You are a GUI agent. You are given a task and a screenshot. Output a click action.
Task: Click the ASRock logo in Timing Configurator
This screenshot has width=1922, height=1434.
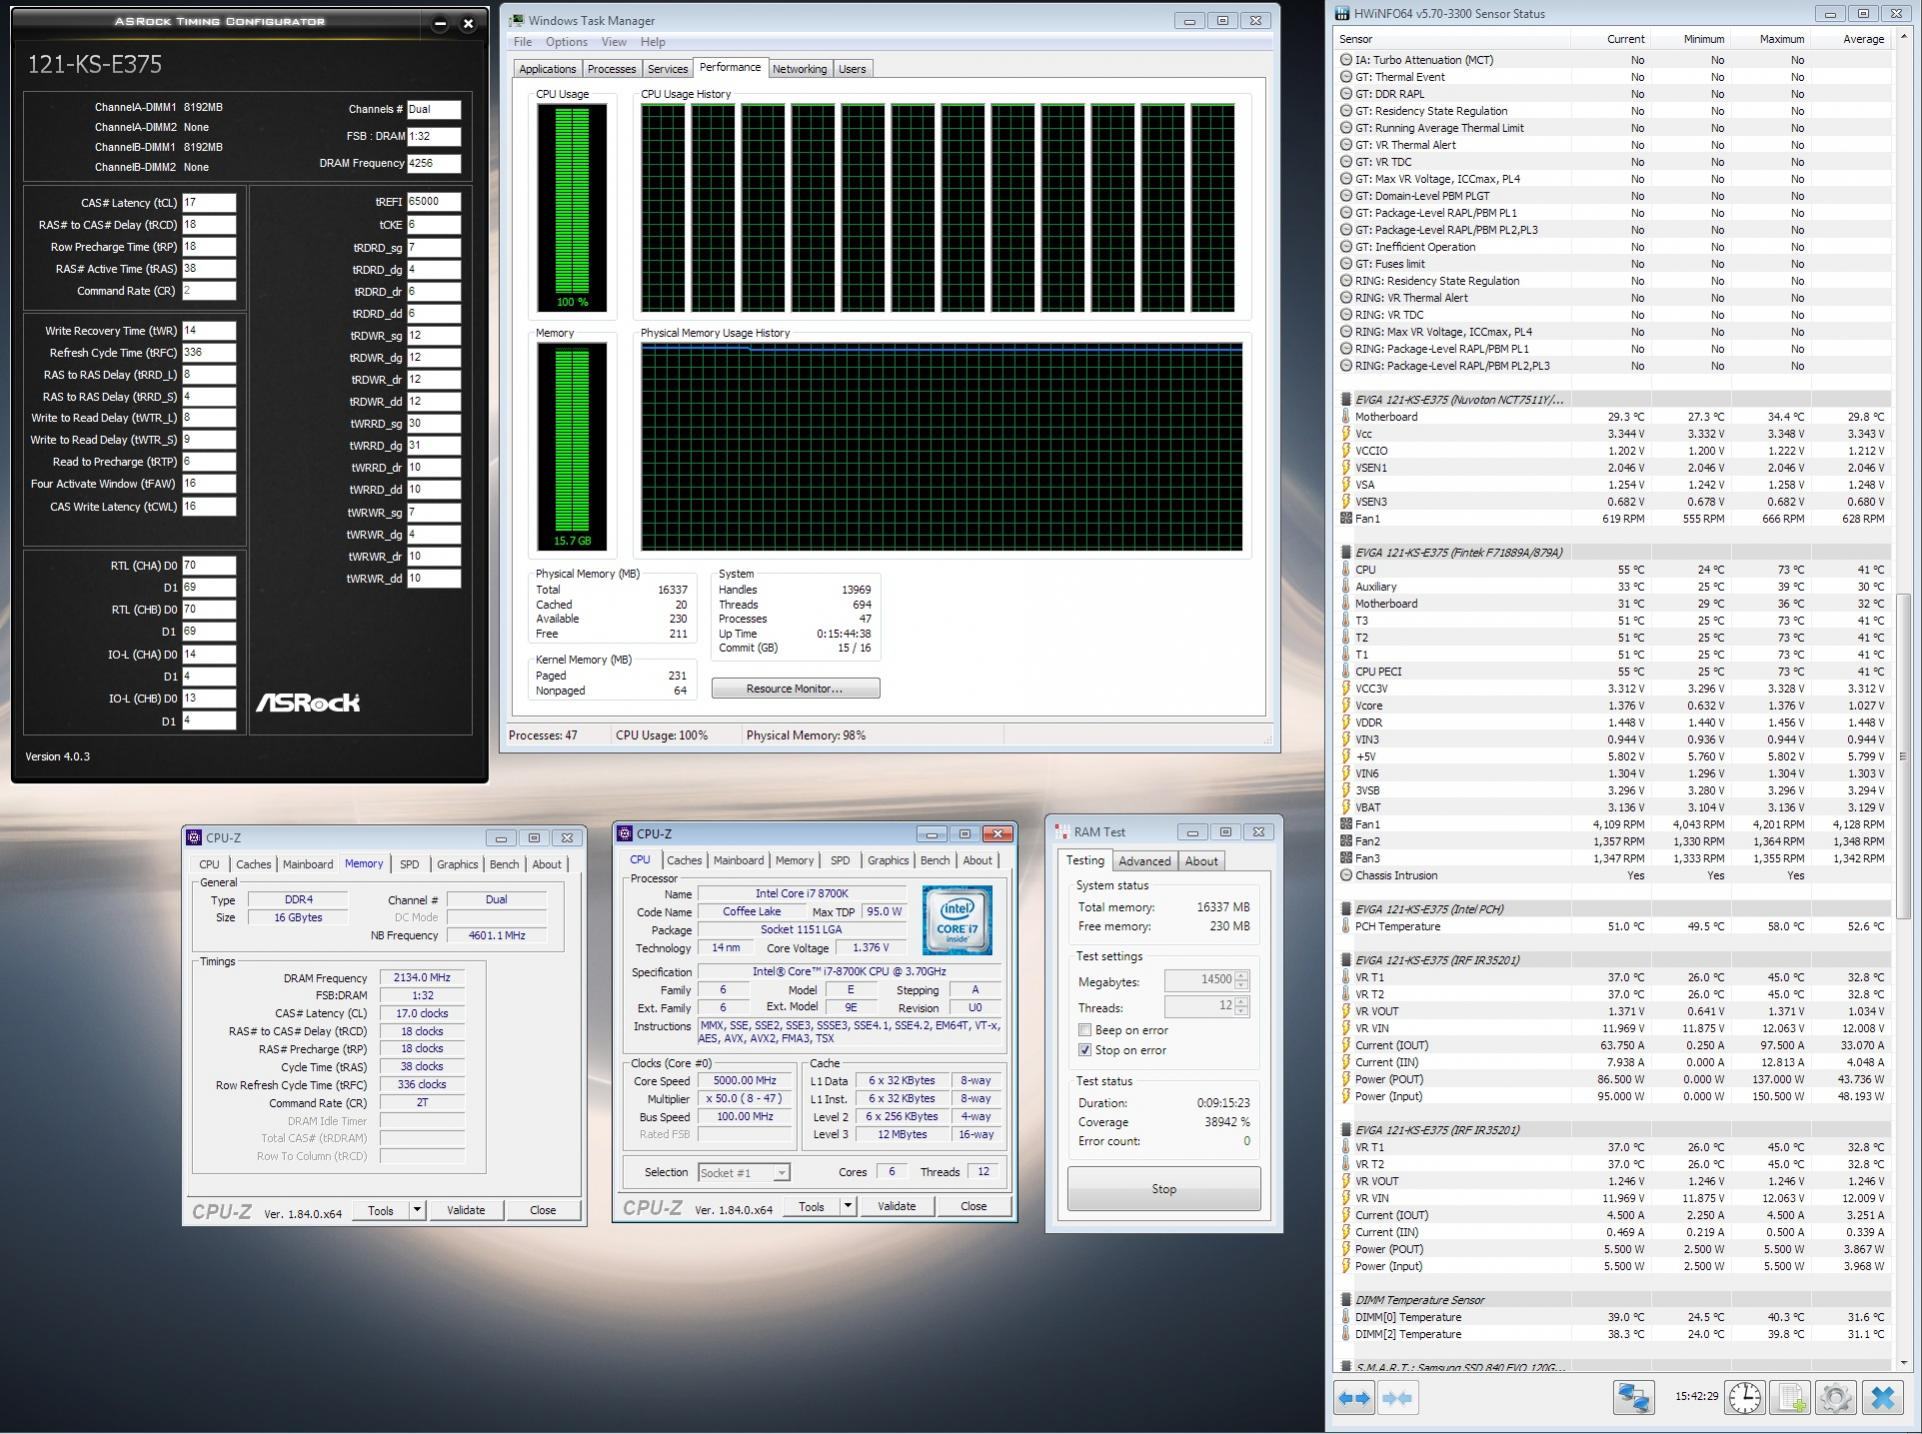(308, 702)
